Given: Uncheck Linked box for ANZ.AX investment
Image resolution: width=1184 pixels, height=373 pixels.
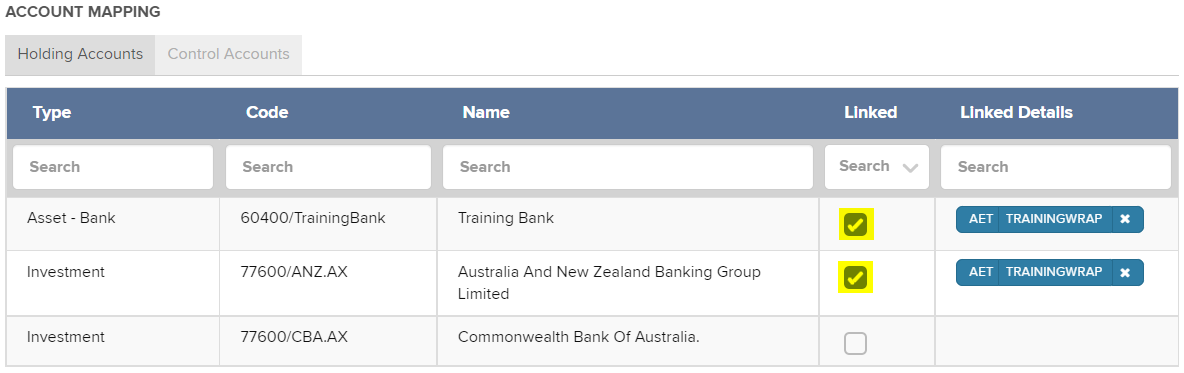Looking at the screenshot, I should (855, 278).
